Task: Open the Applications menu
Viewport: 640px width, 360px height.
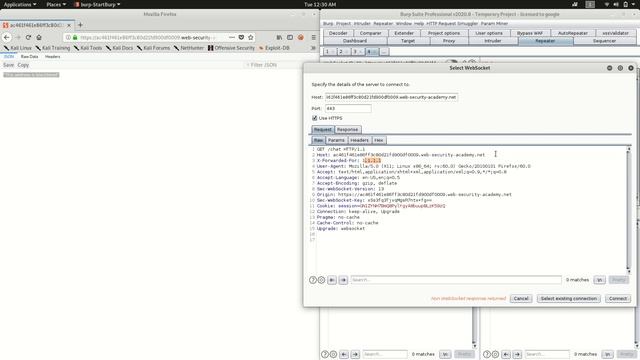Action: click(x=20, y=4)
